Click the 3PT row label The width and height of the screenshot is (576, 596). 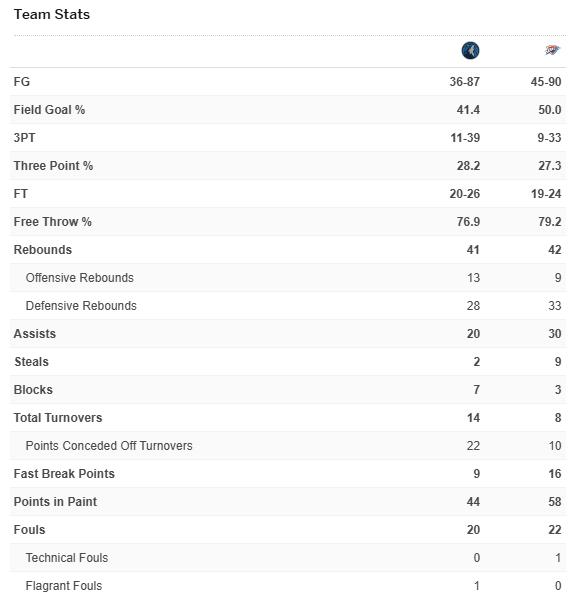tap(24, 138)
